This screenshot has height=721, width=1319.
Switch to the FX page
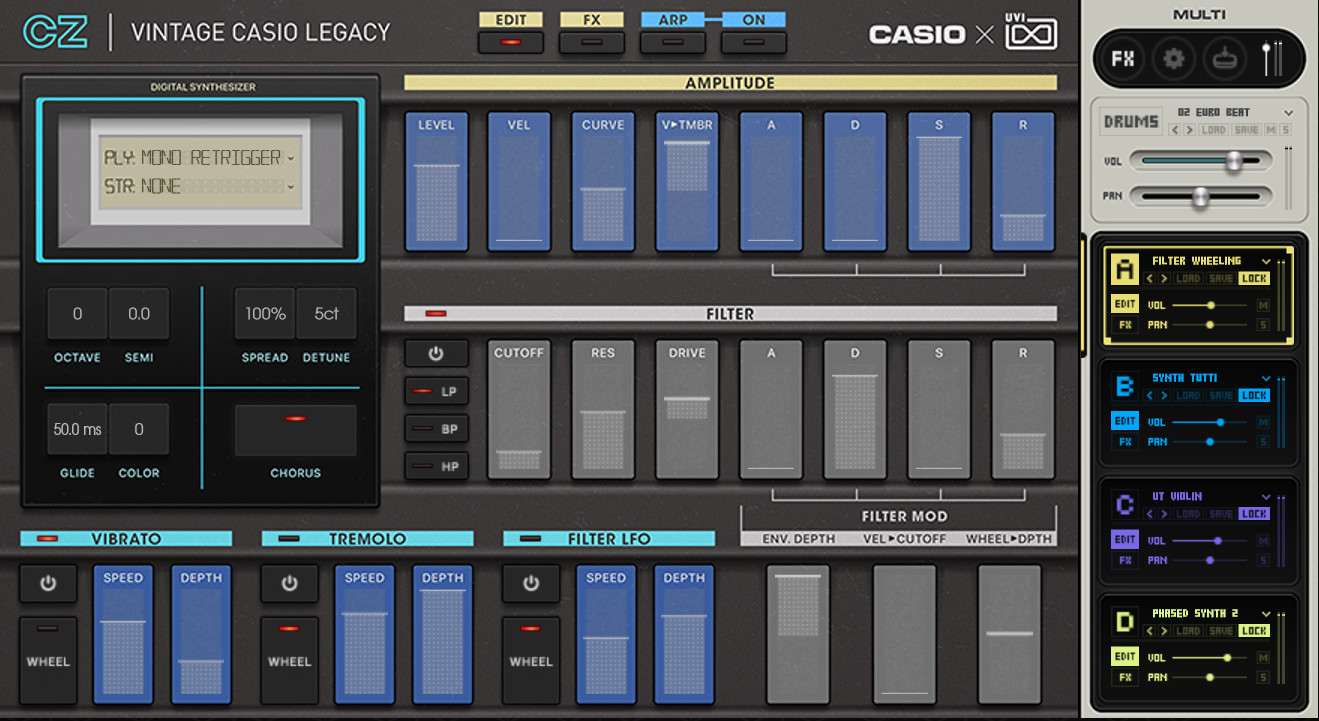point(591,42)
